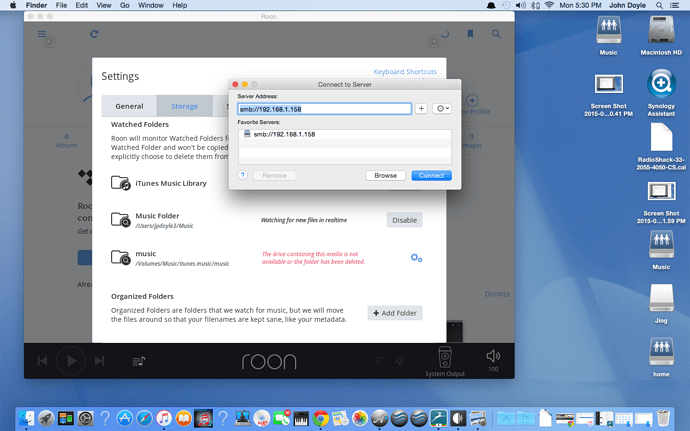Launch Safari from the dock

coord(144,418)
